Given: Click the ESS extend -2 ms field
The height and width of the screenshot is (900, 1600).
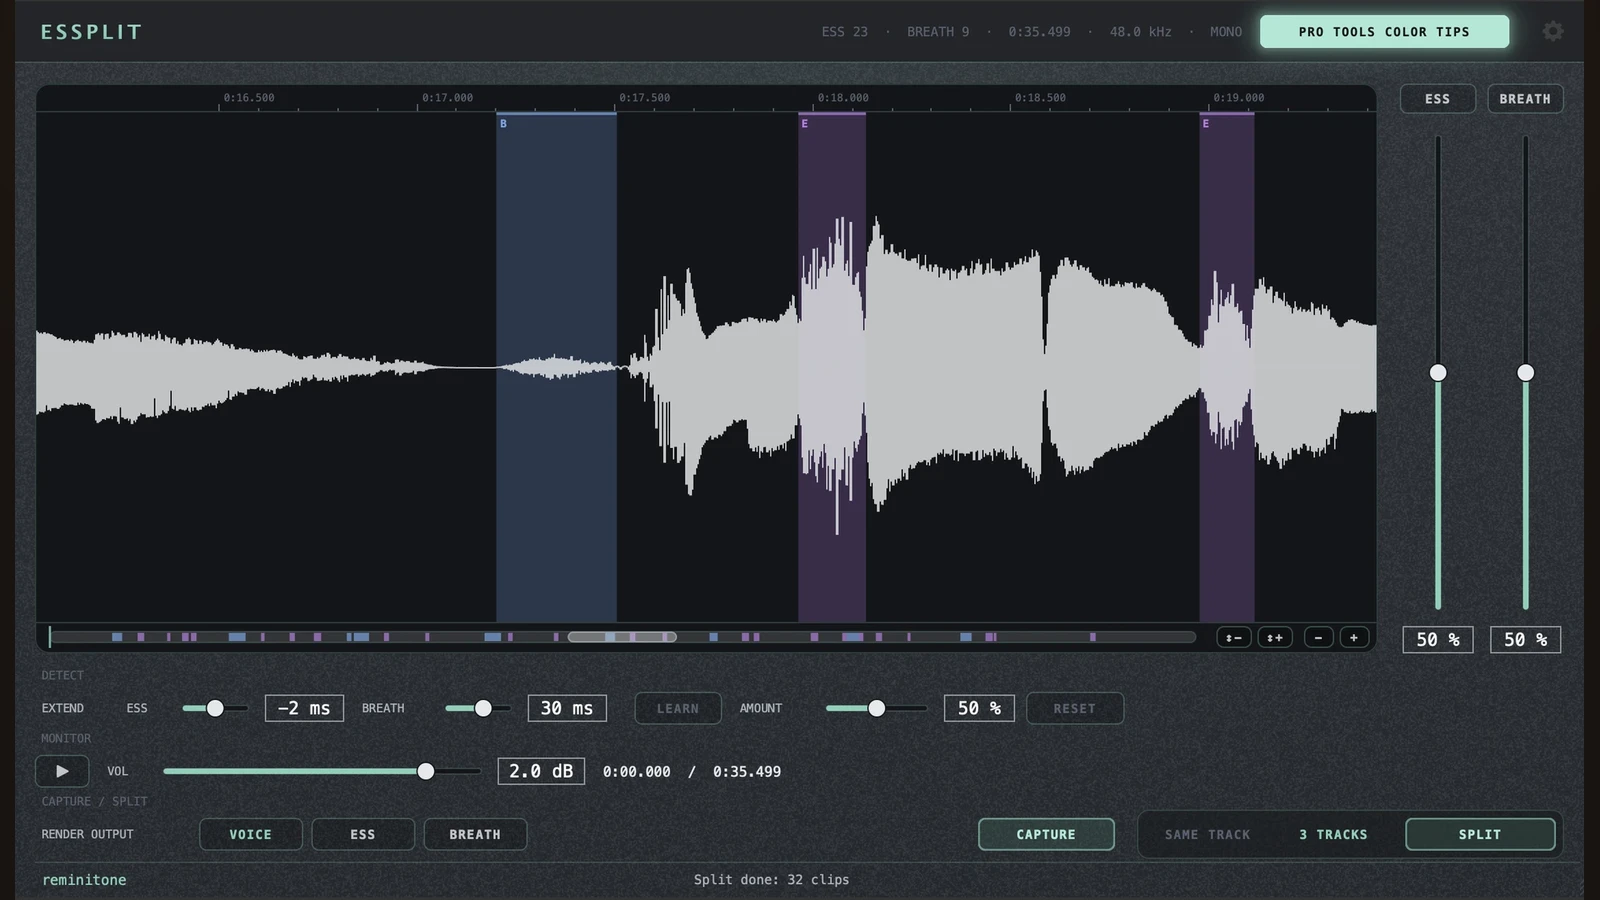Looking at the screenshot, I should (x=304, y=708).
